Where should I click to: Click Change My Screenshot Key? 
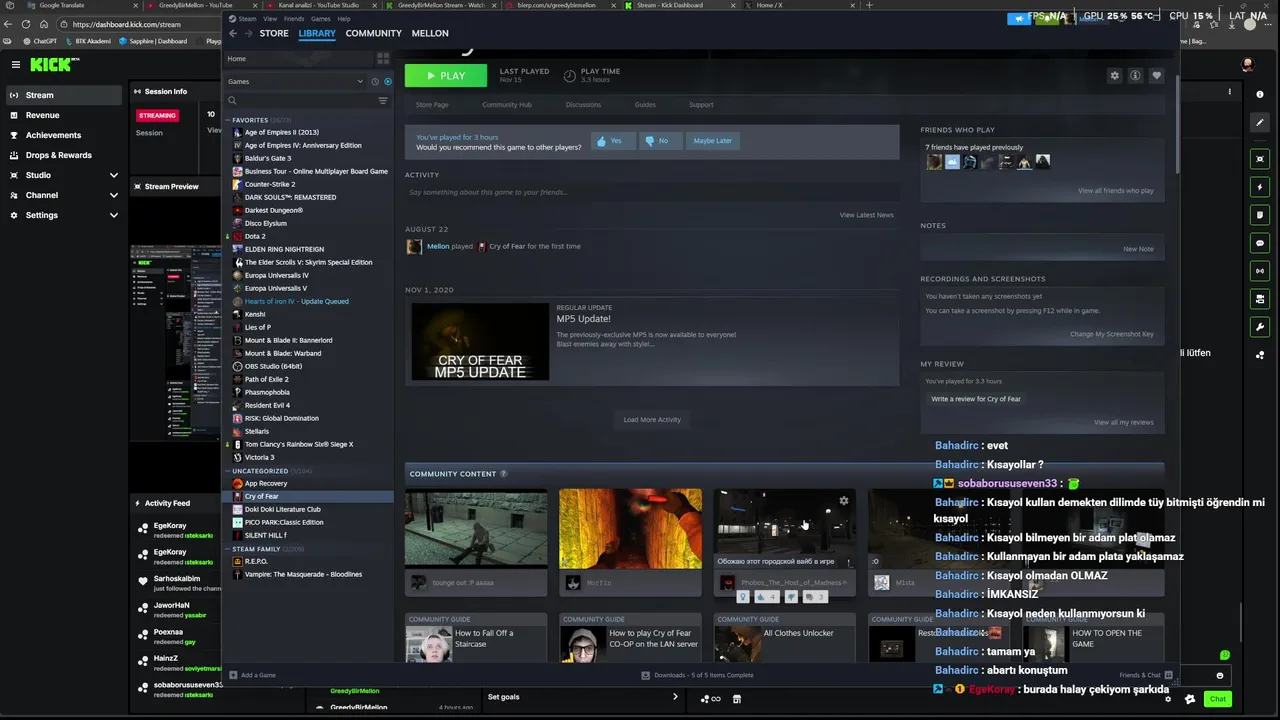coord(1112,334)
